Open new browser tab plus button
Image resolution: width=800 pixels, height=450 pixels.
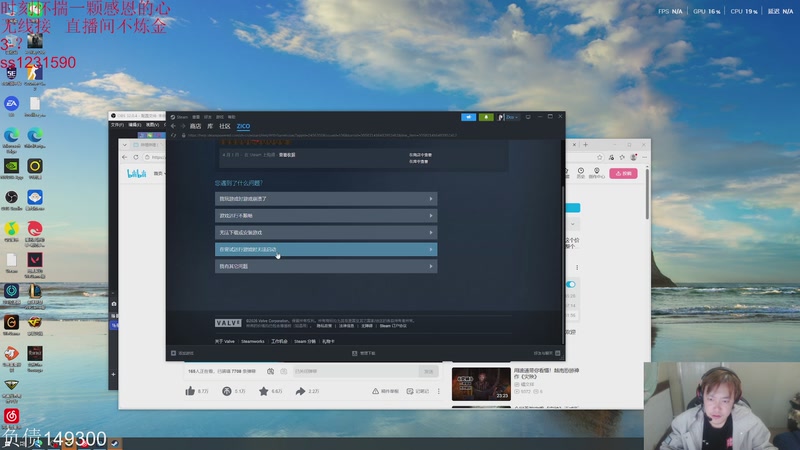585,145
